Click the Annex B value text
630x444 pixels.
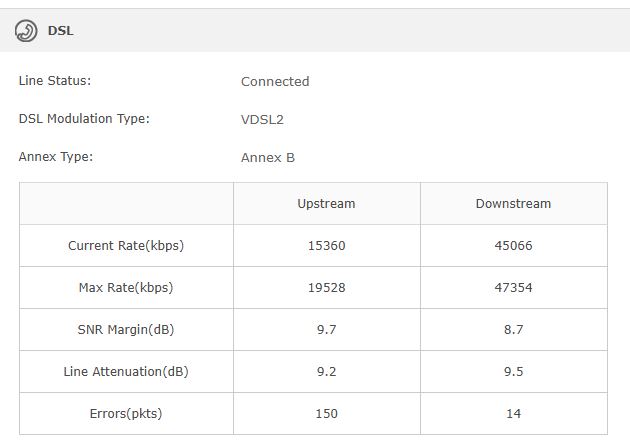tap(268, 158)
